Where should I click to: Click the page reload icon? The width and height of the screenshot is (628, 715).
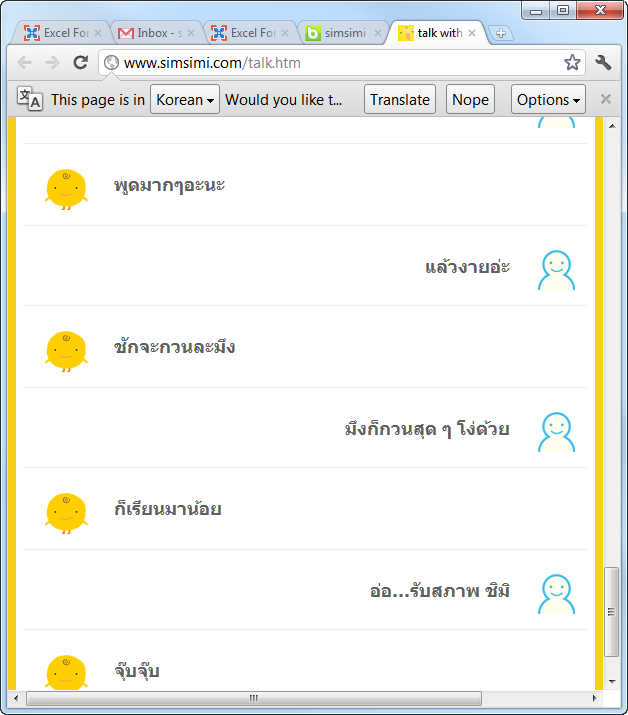(x=81, y=63)
